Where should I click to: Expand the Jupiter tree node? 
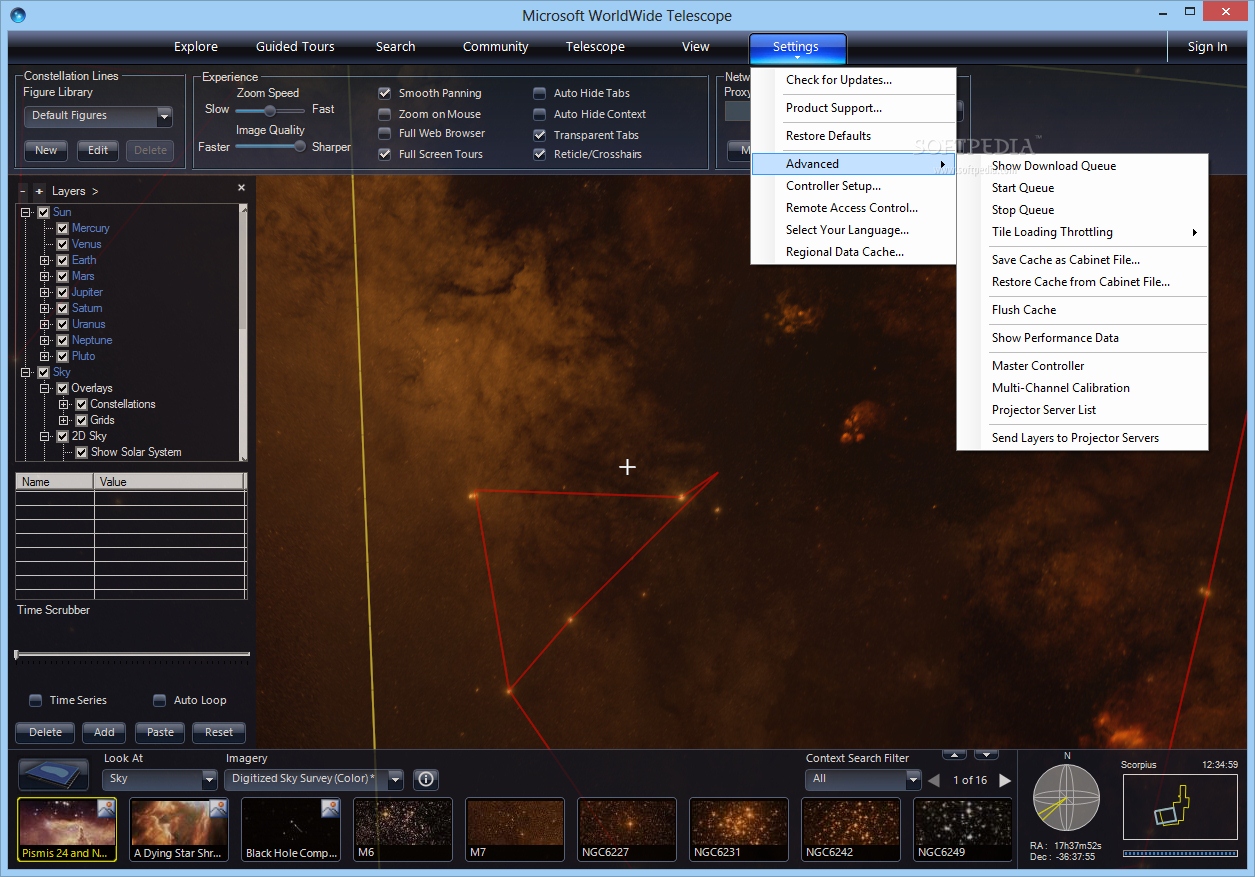45,292
